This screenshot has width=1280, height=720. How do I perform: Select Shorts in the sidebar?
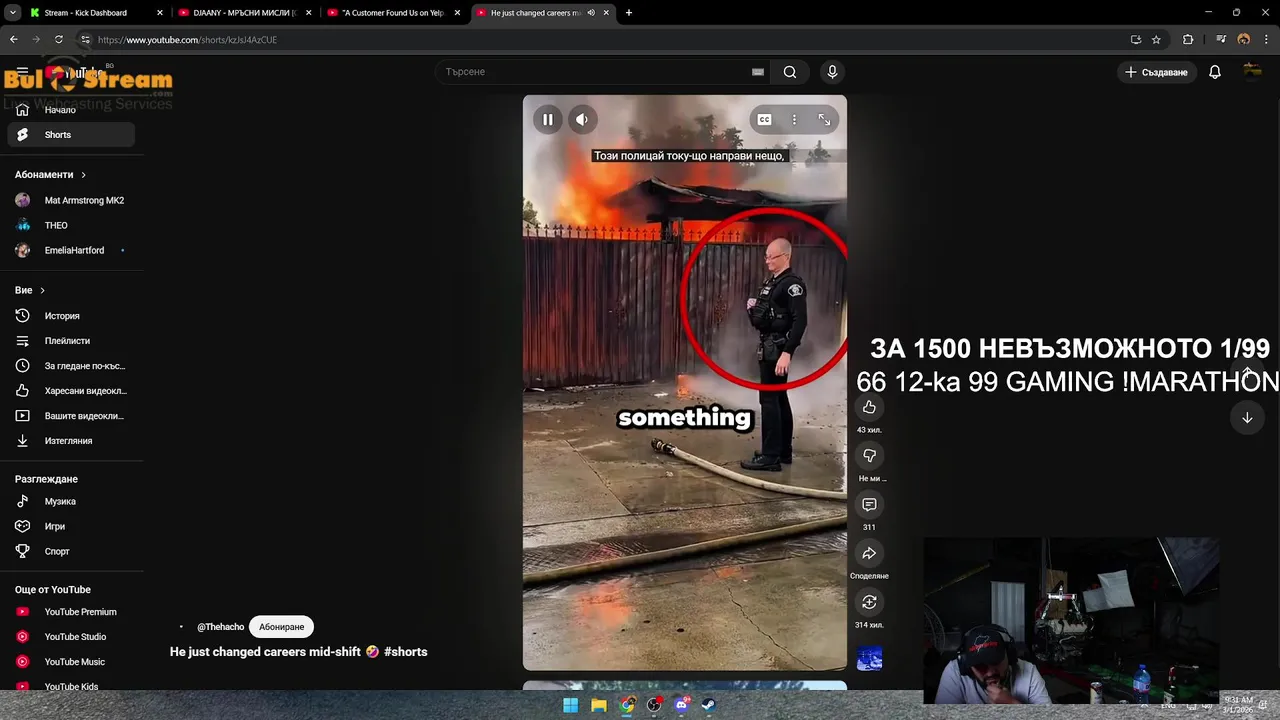pos(71,135)
